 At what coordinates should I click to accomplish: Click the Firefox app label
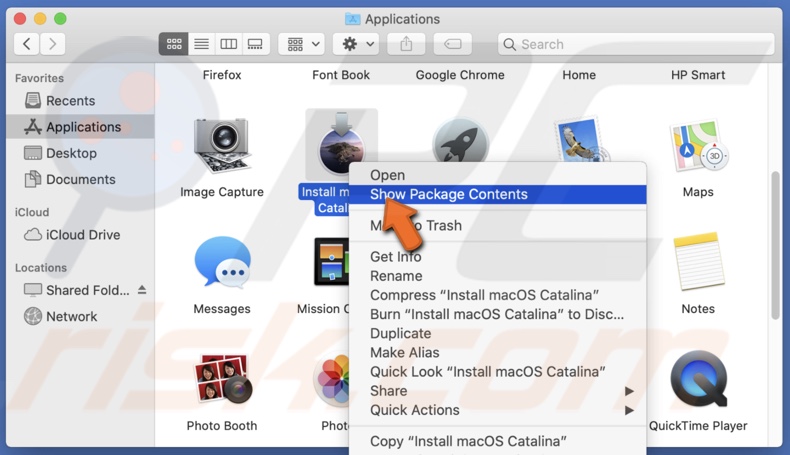pos(222,75)
